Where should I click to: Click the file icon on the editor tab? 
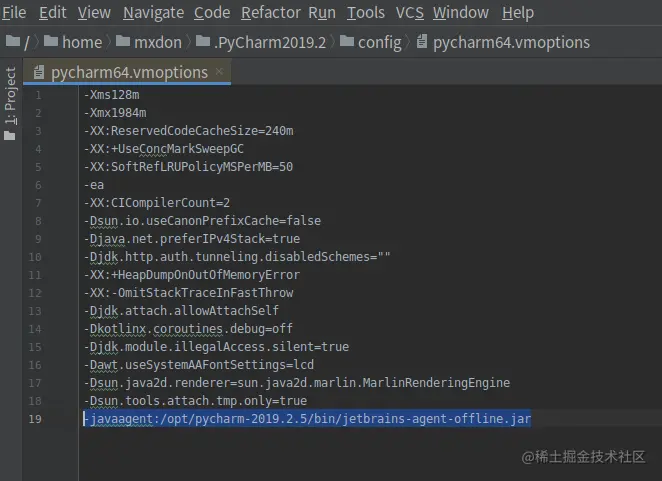click(x=38, y=72)
